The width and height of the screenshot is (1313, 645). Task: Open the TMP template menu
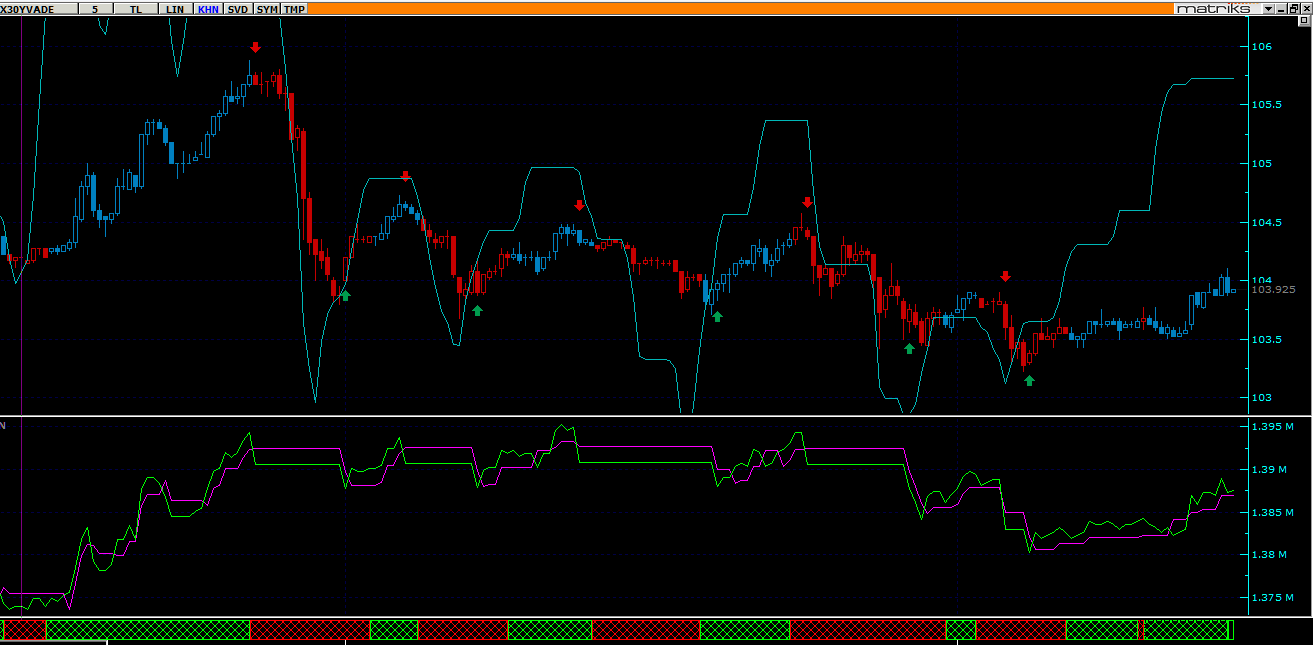tap(294, 8)
